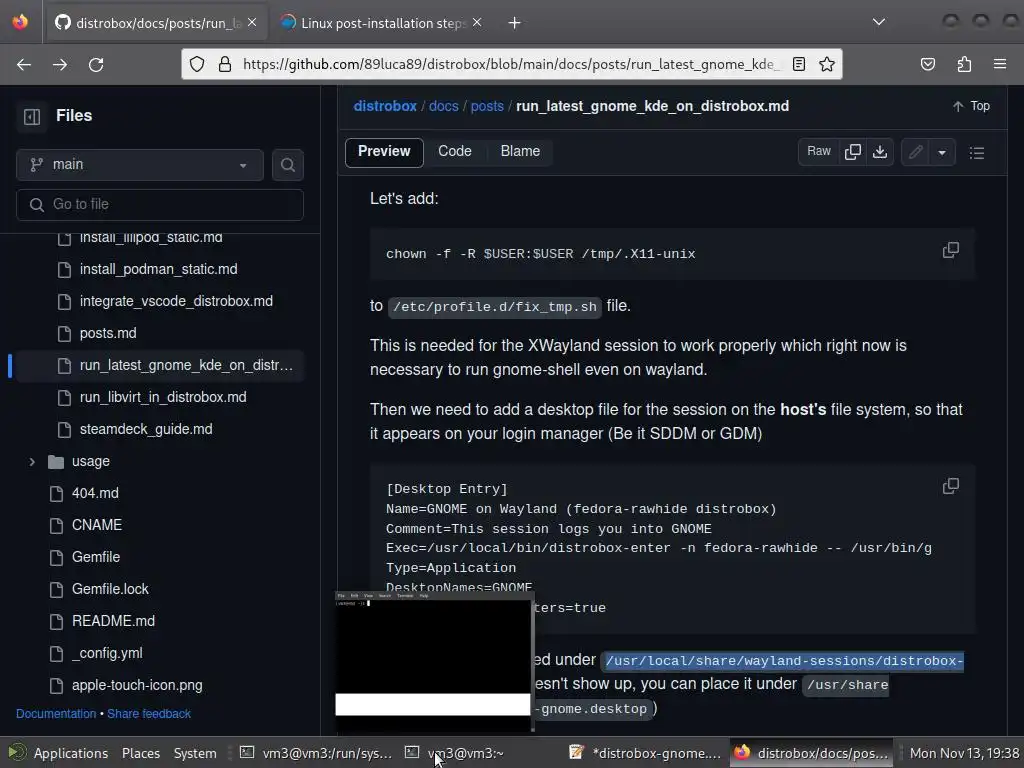Viewport: 1024px width, 768px height.
Task: List all tabs dropdown arrow
Action: click(879, 22)
